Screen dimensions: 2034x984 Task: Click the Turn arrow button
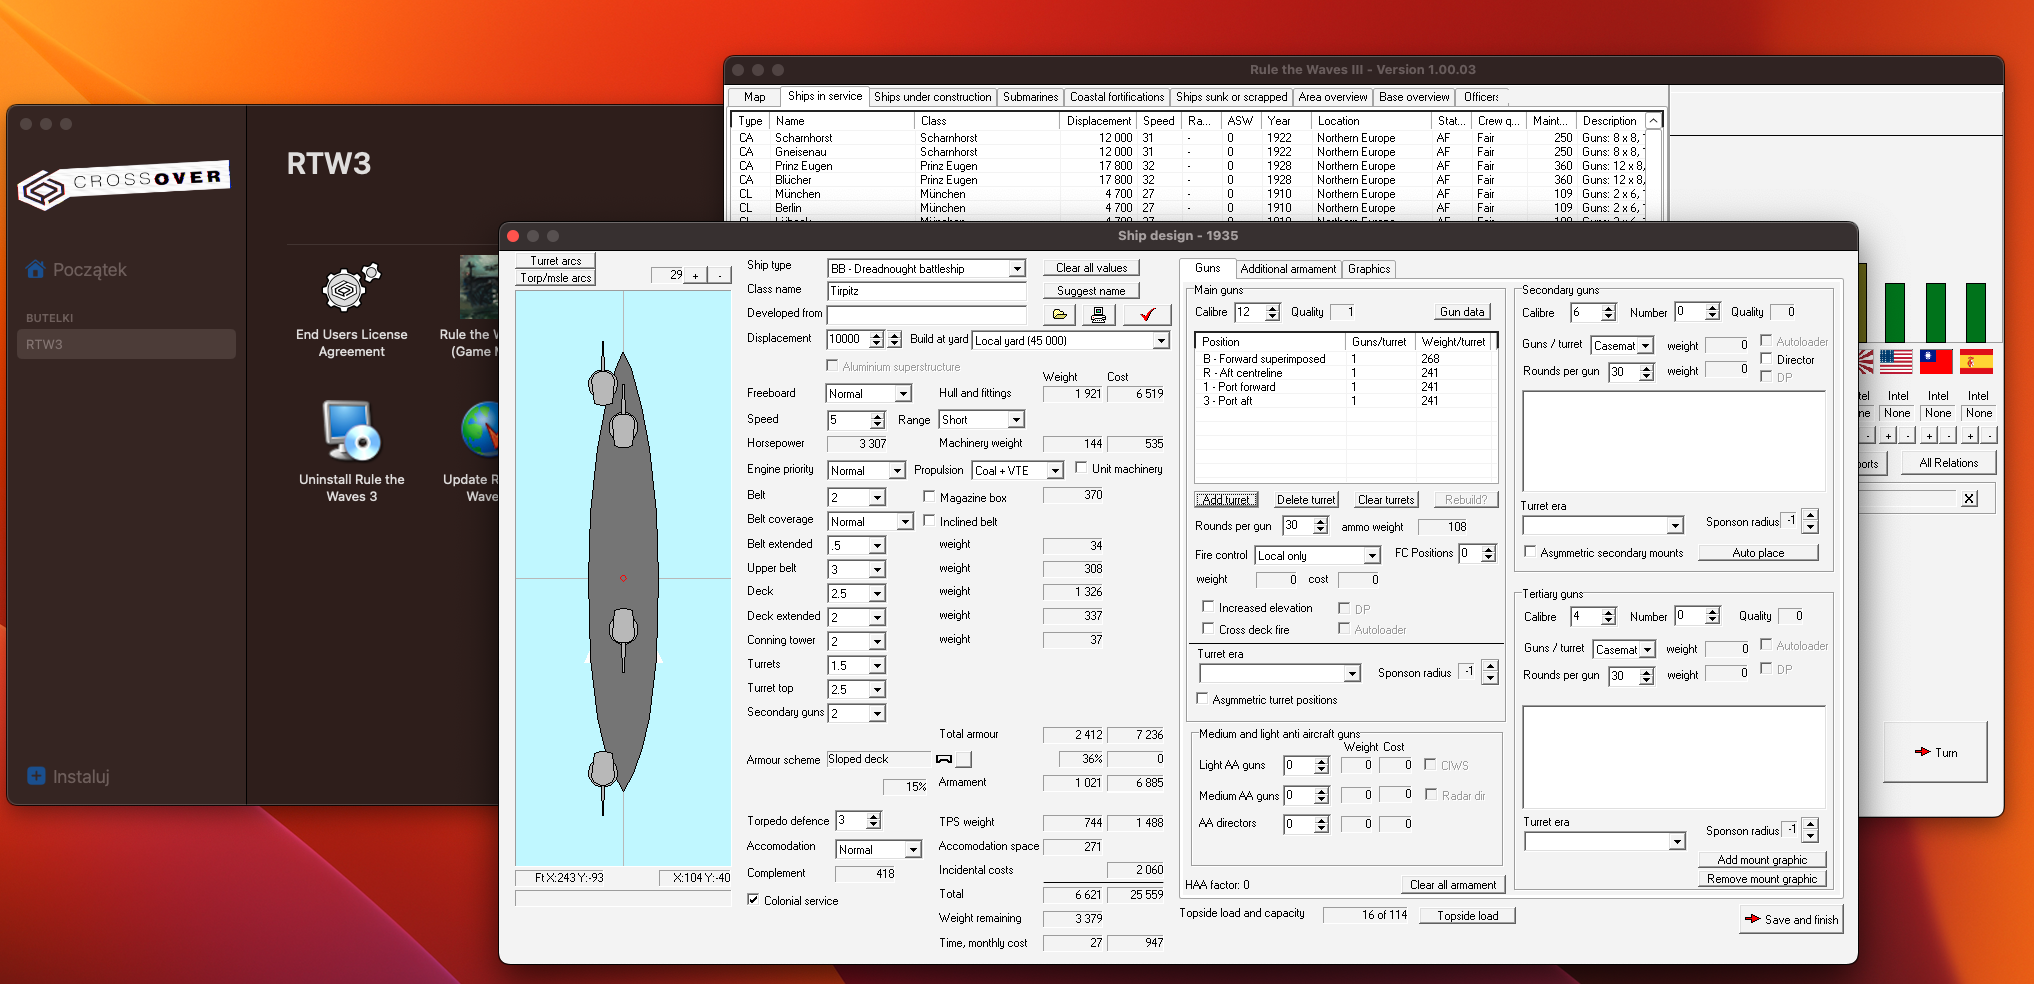coord(1935,752)
